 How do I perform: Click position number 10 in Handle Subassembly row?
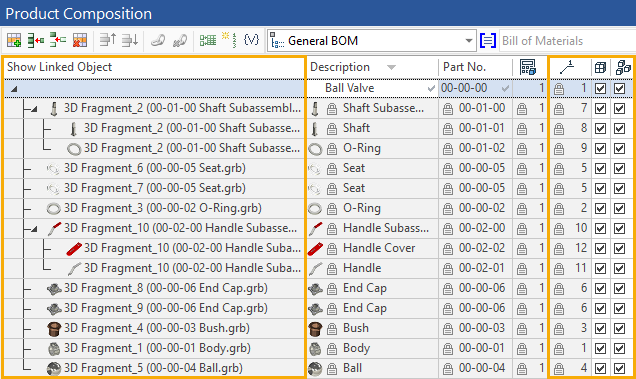click(581, 228)
